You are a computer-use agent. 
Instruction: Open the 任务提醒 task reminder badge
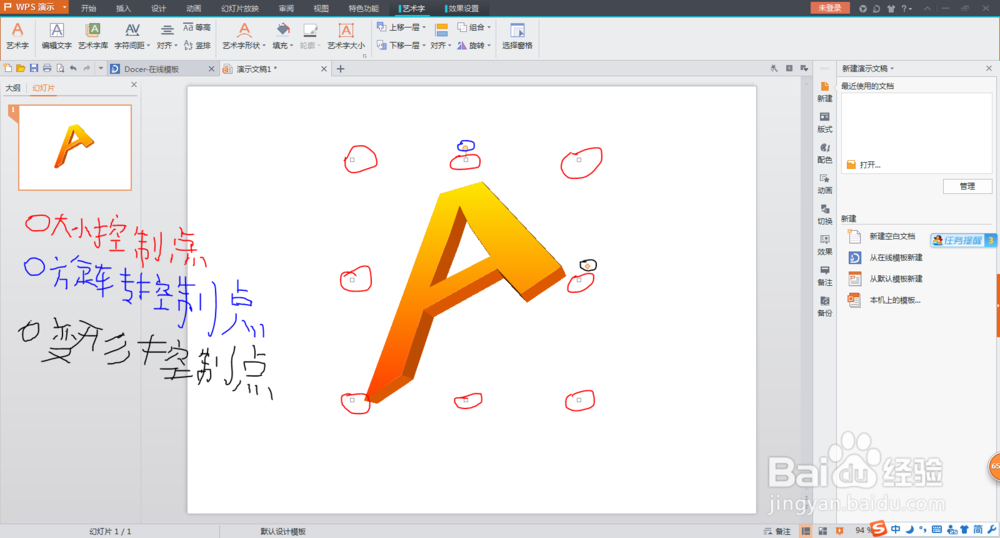(962, 240)
